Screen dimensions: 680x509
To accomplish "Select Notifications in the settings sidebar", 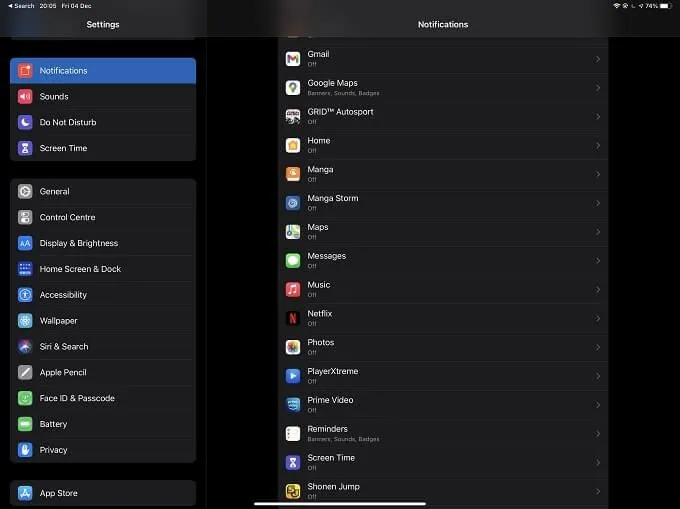I will coord(103,70).
